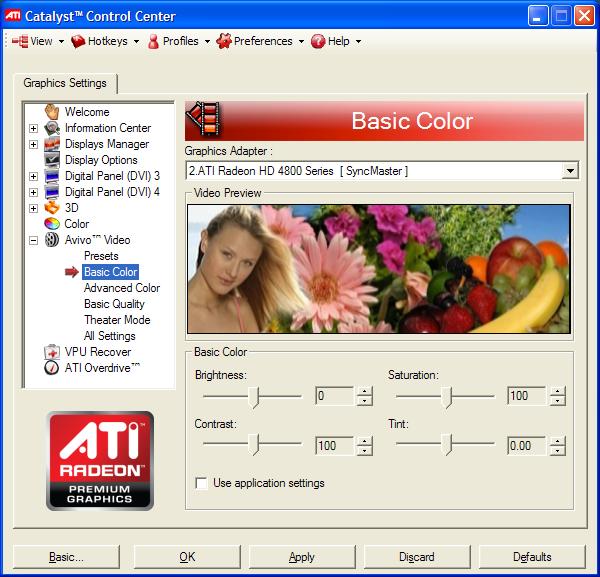Click the ATI Overdrive gauge icon
Viewport: 600px width, 577px height.
(52, 368)
